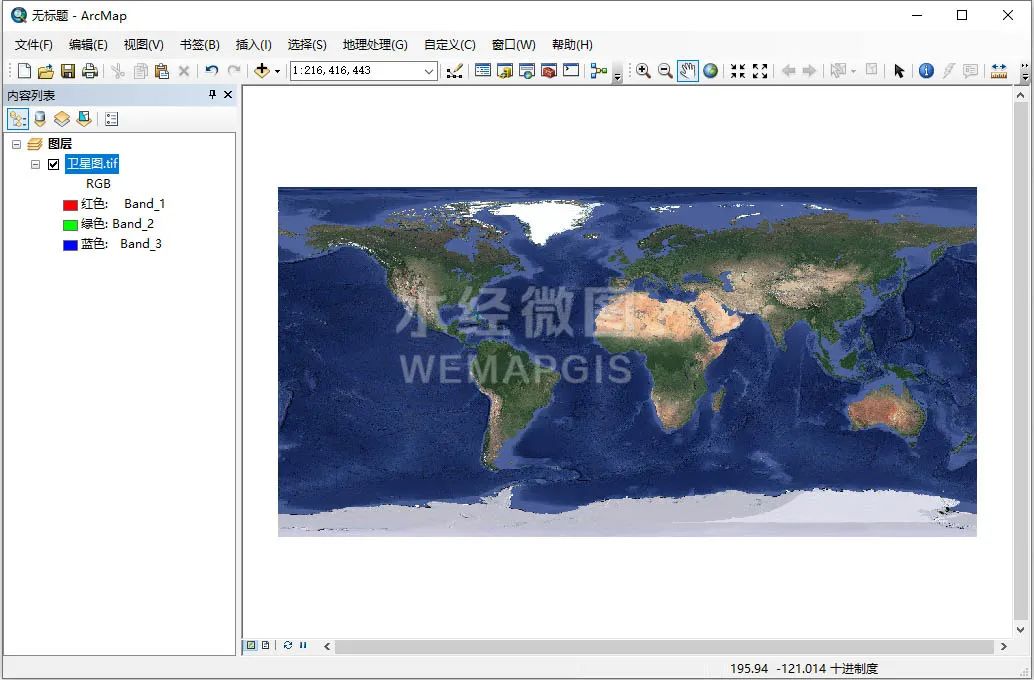Select the Zoom In tool
The height and width of the screenshot is (680, 1034).
644,70
